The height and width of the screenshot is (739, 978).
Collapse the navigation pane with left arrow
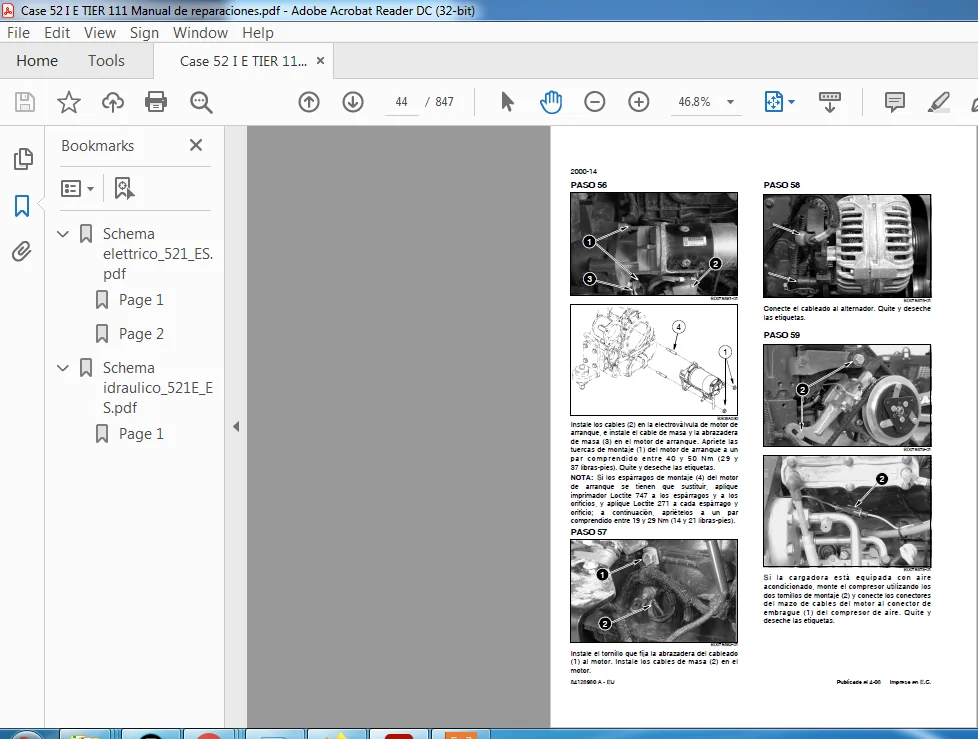coord(236,427)
